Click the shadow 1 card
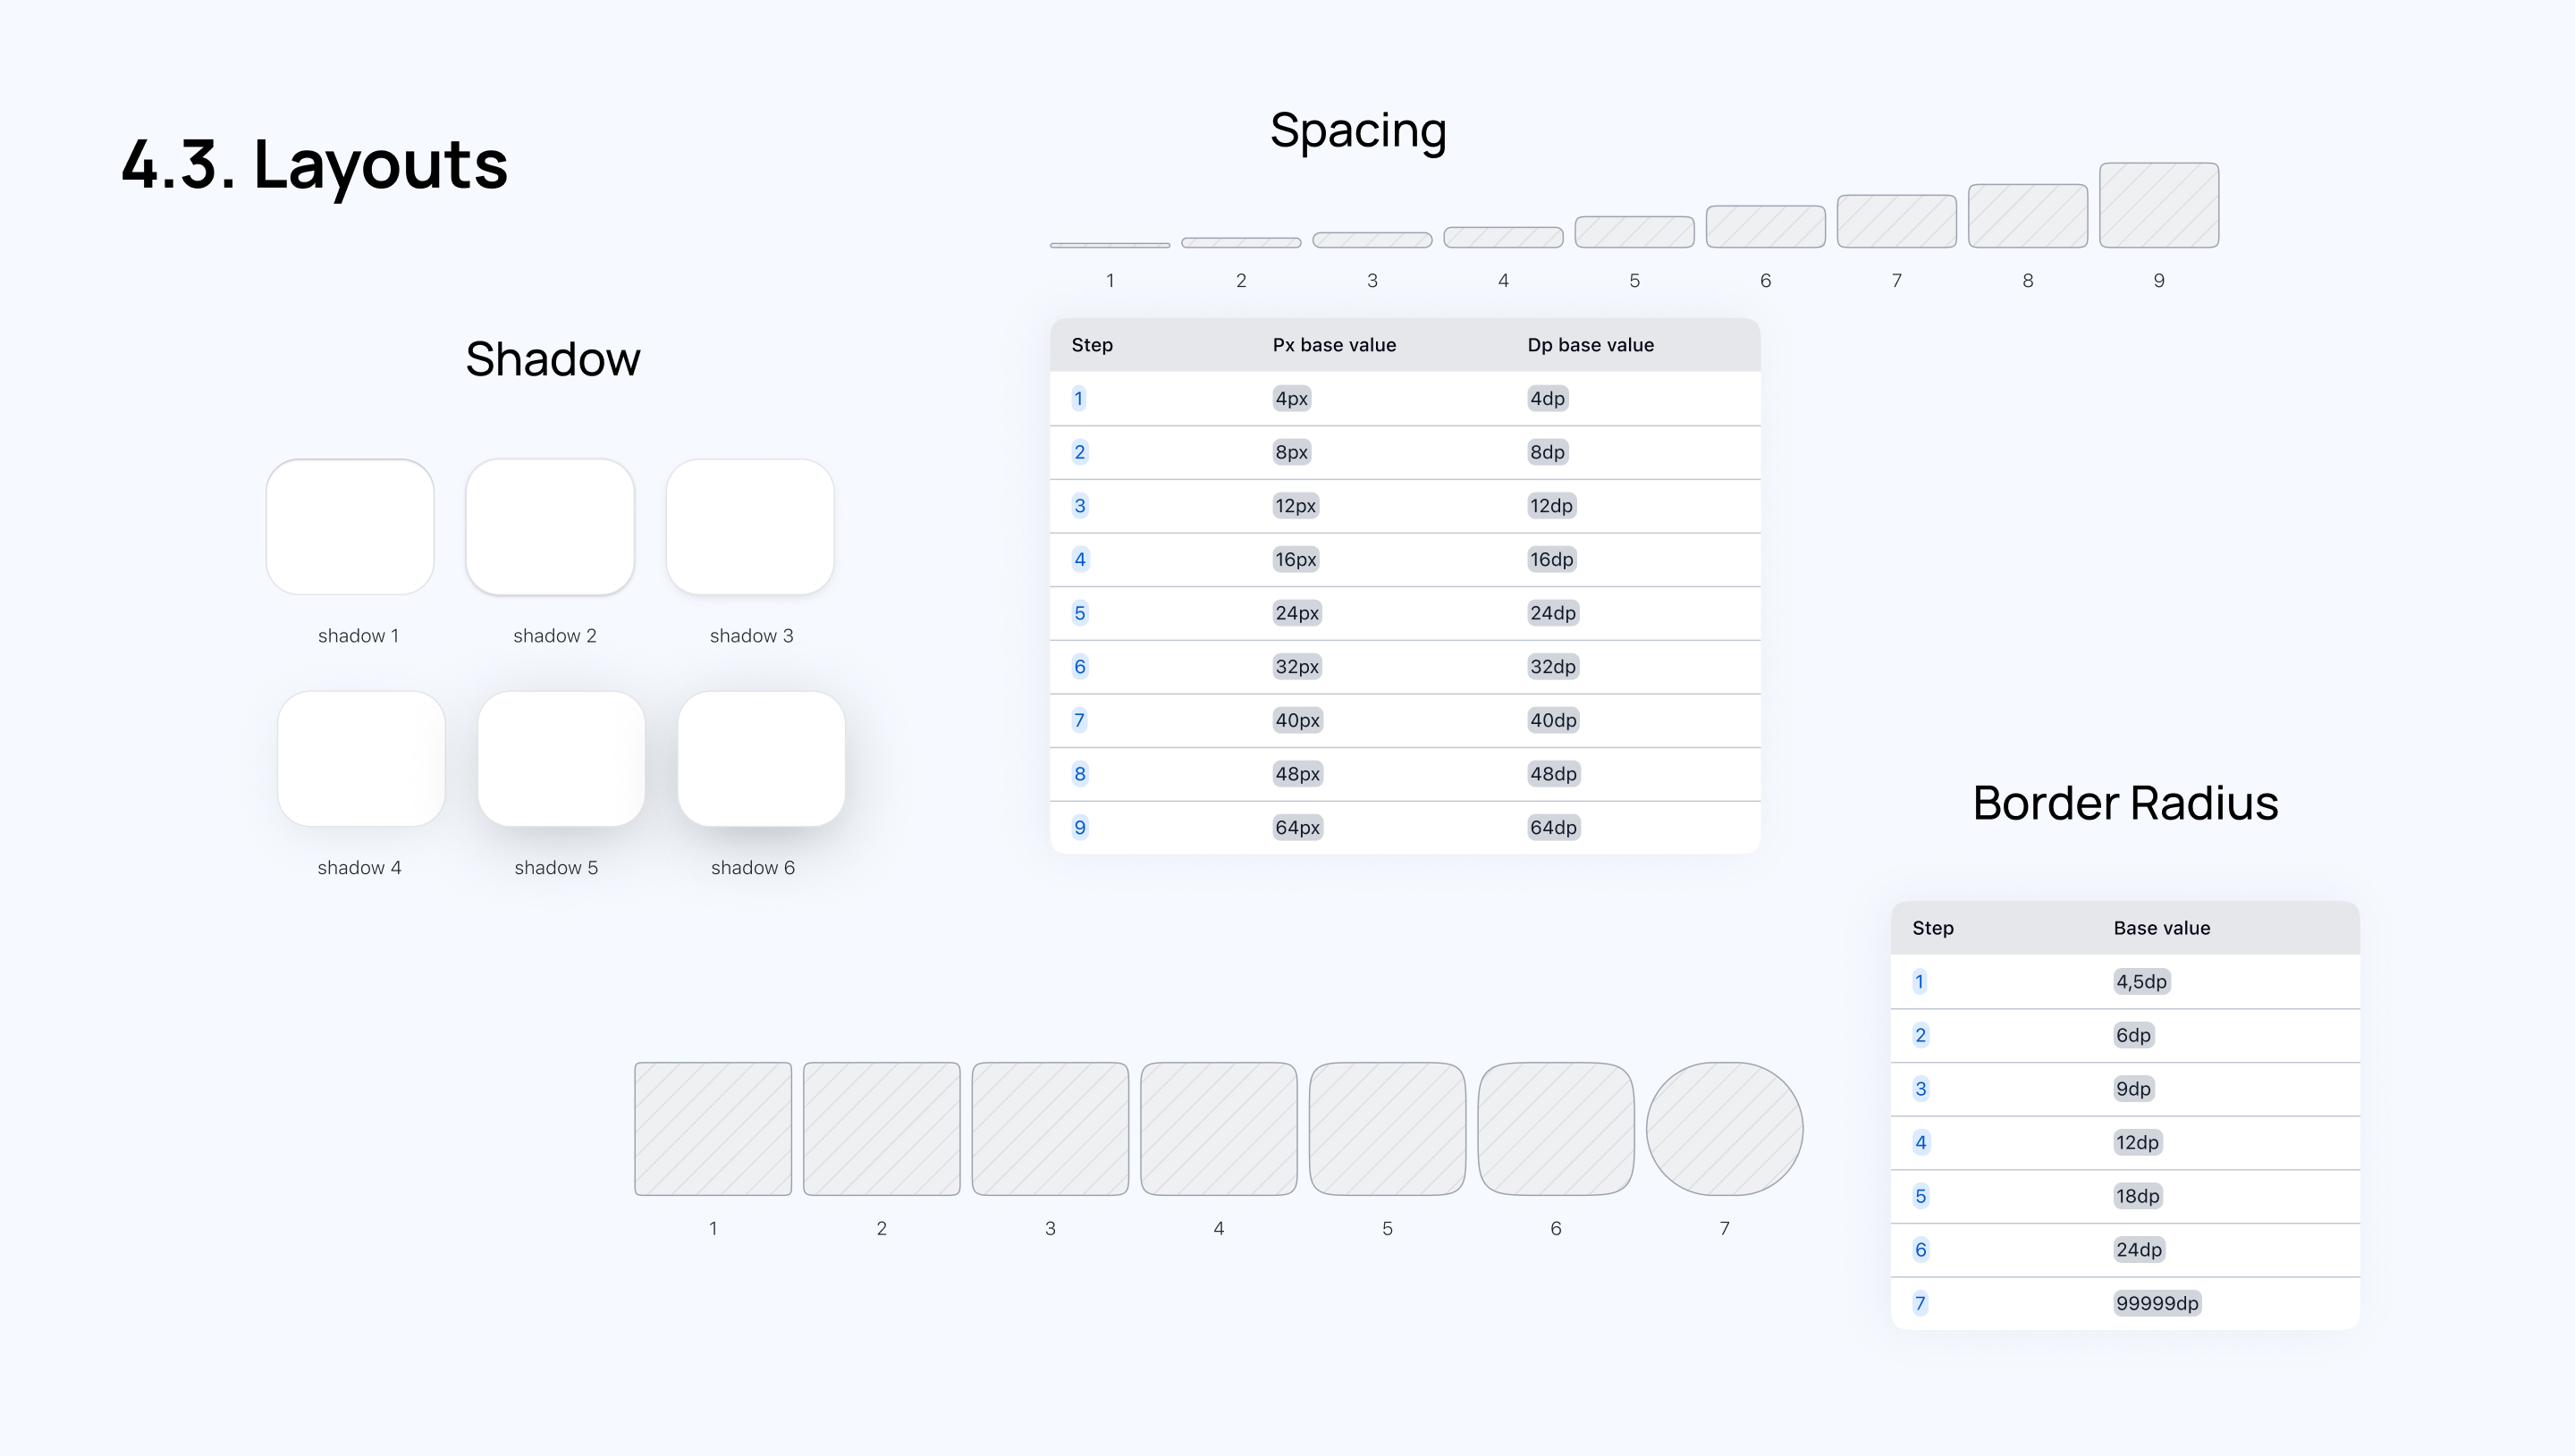 350,527
